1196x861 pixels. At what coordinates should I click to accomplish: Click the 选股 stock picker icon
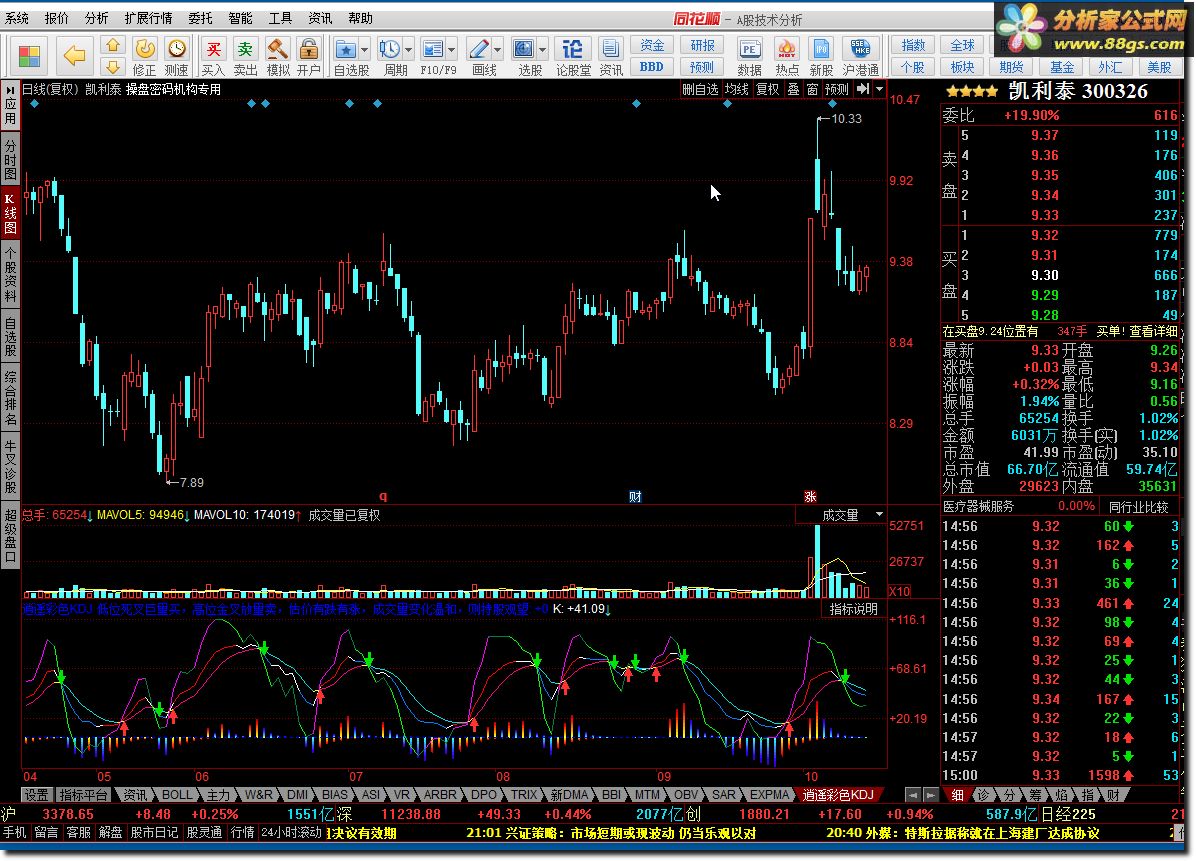click(523, 50)
